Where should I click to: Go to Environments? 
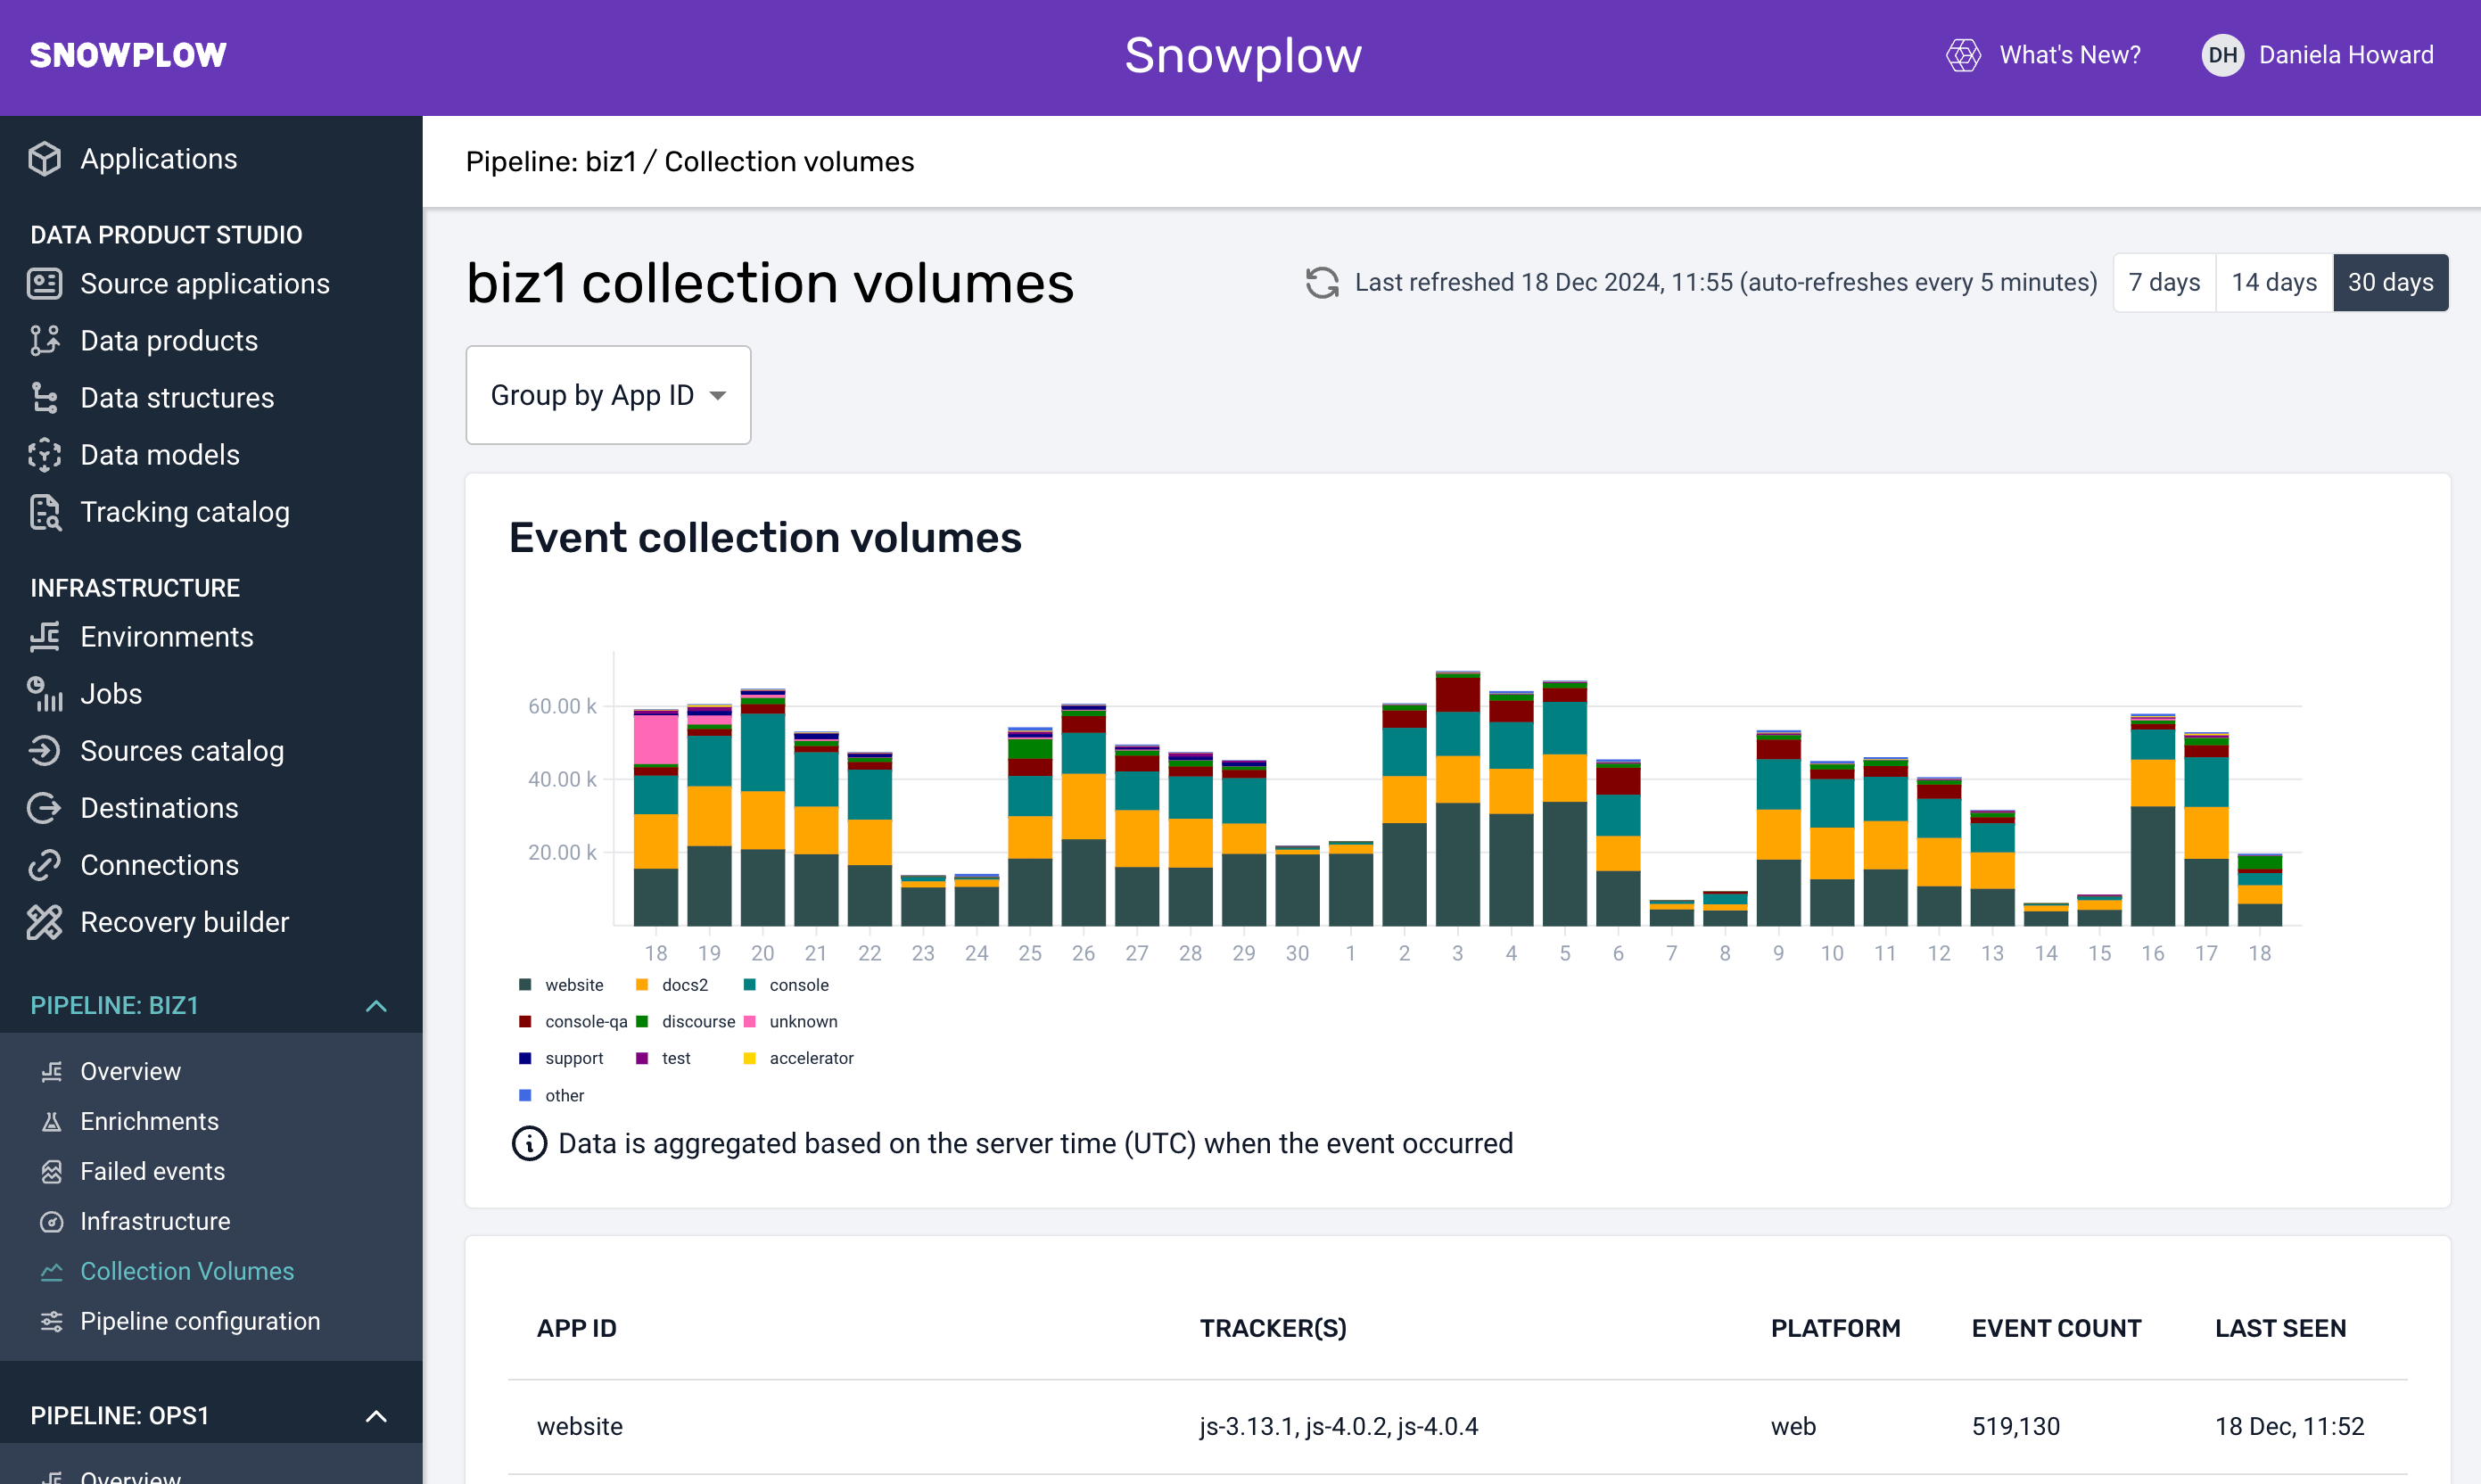167,637
